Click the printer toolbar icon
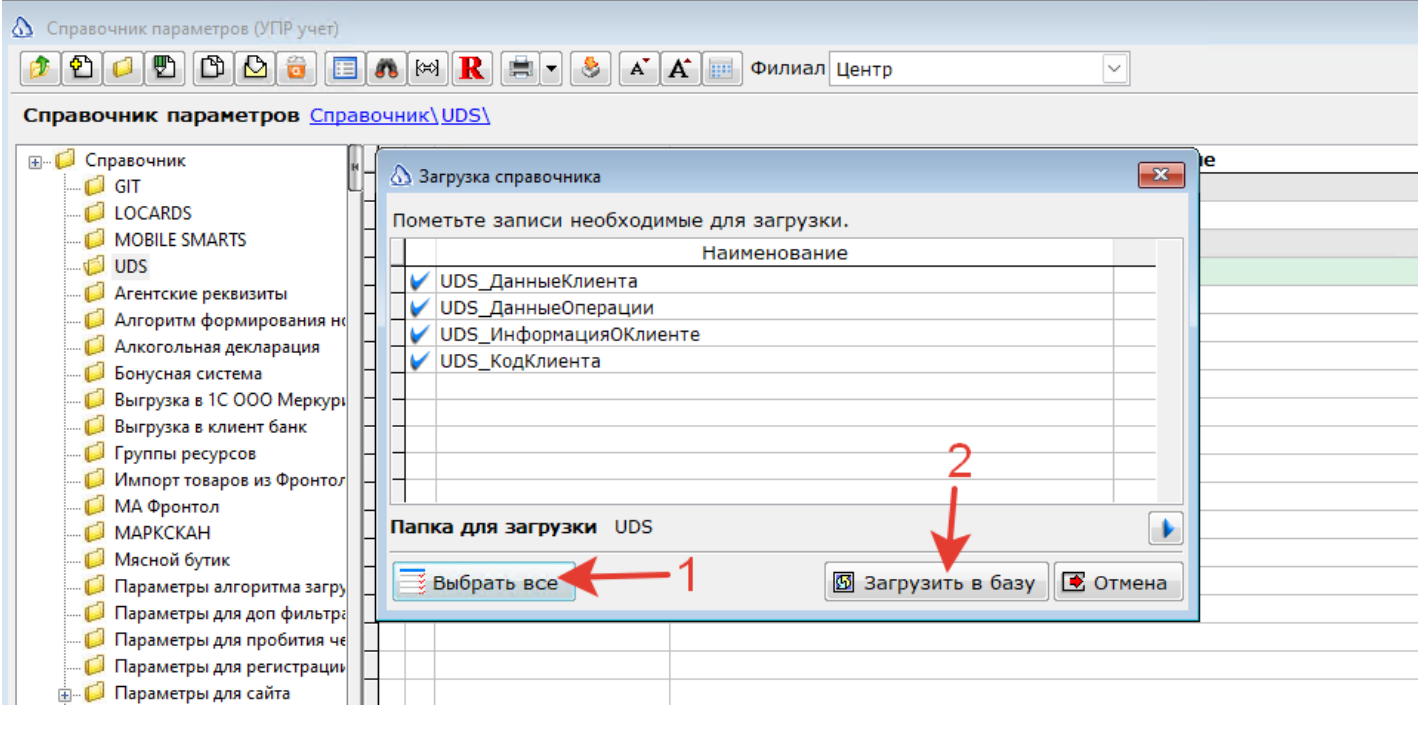The width and height of the screenshot is (1418, 738). 521,69
